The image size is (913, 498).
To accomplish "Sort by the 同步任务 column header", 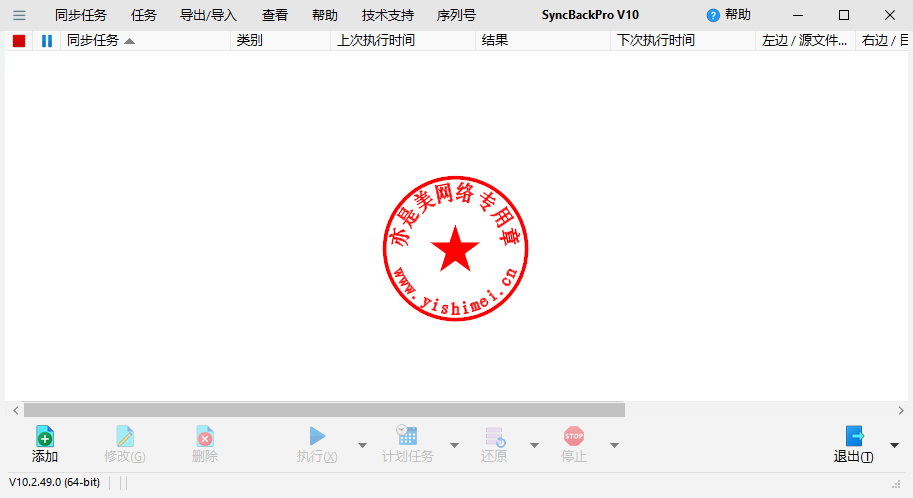I will pyautogui.click(x=146, y=41).
